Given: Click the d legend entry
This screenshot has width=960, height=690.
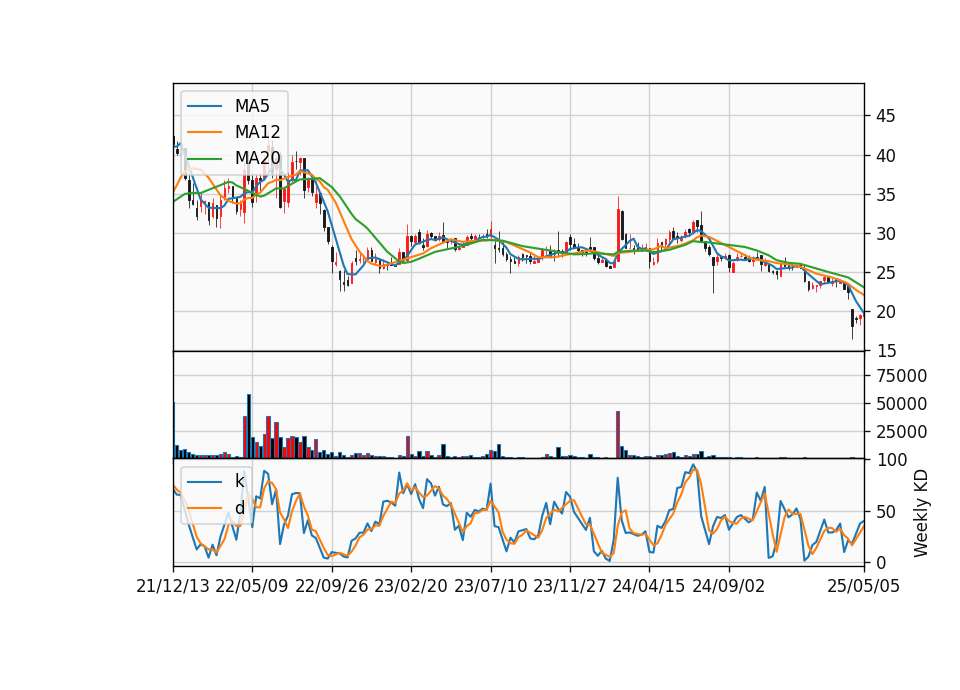Looking at the screenshot, I should click(239, 508).
